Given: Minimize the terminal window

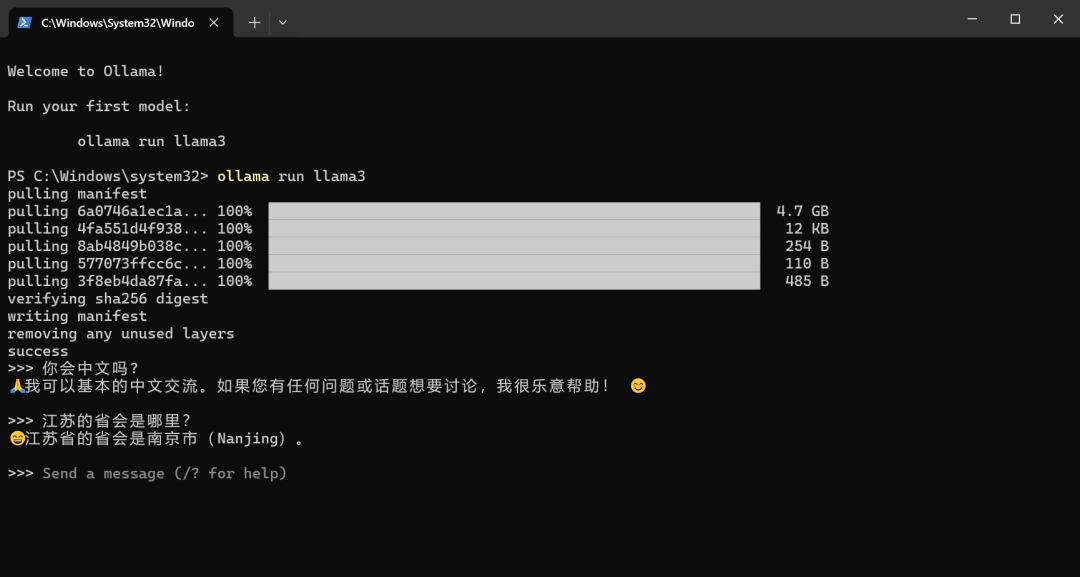Looking at the screenshot, I should click(972, 19).
